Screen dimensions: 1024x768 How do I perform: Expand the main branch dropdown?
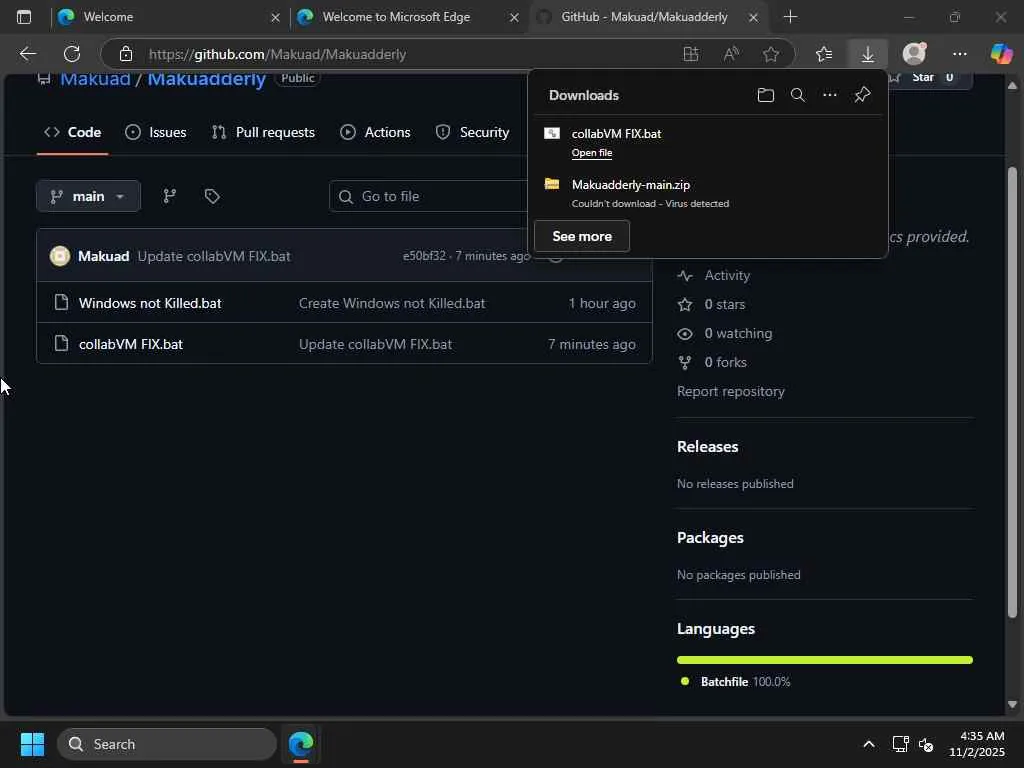[88, 196]
